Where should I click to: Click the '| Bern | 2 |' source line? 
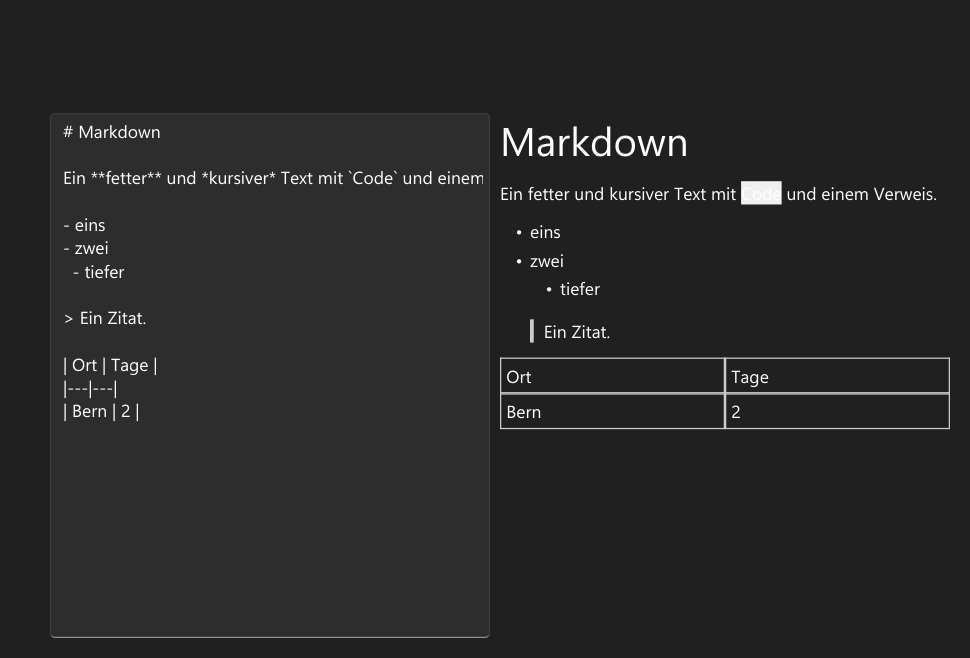click(x=101, y=412)
